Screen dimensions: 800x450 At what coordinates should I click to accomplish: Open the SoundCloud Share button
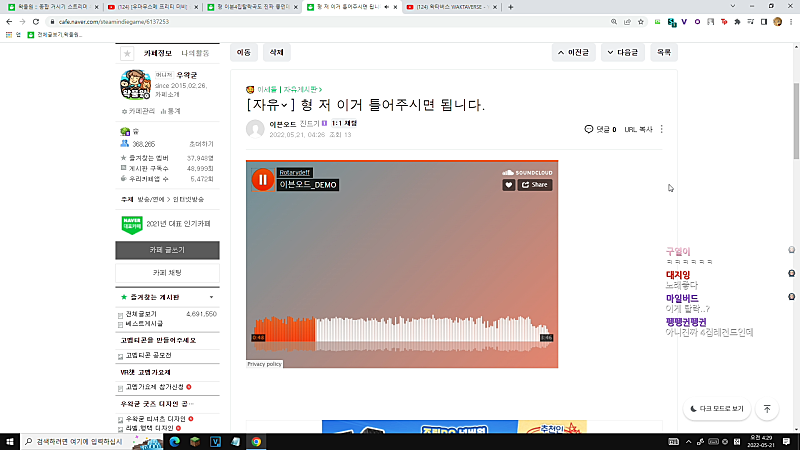535,185
